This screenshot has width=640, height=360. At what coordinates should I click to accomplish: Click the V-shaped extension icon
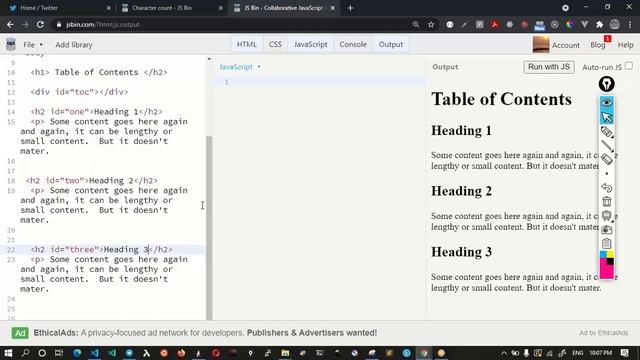point(584,24)
